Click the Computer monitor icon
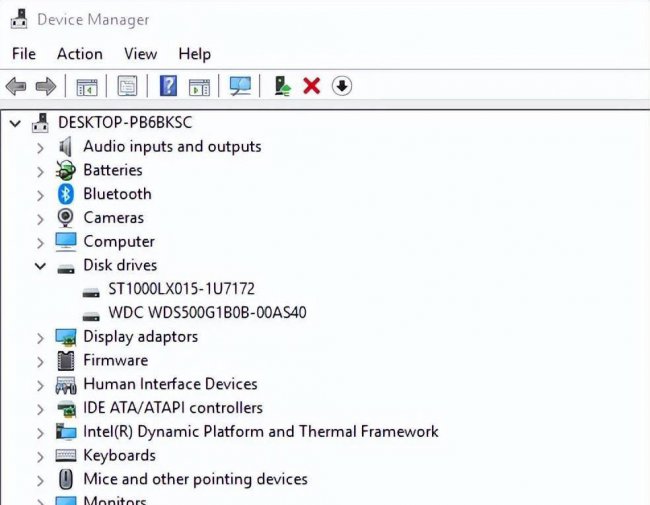650x505 pixels. tap(66, 242)
